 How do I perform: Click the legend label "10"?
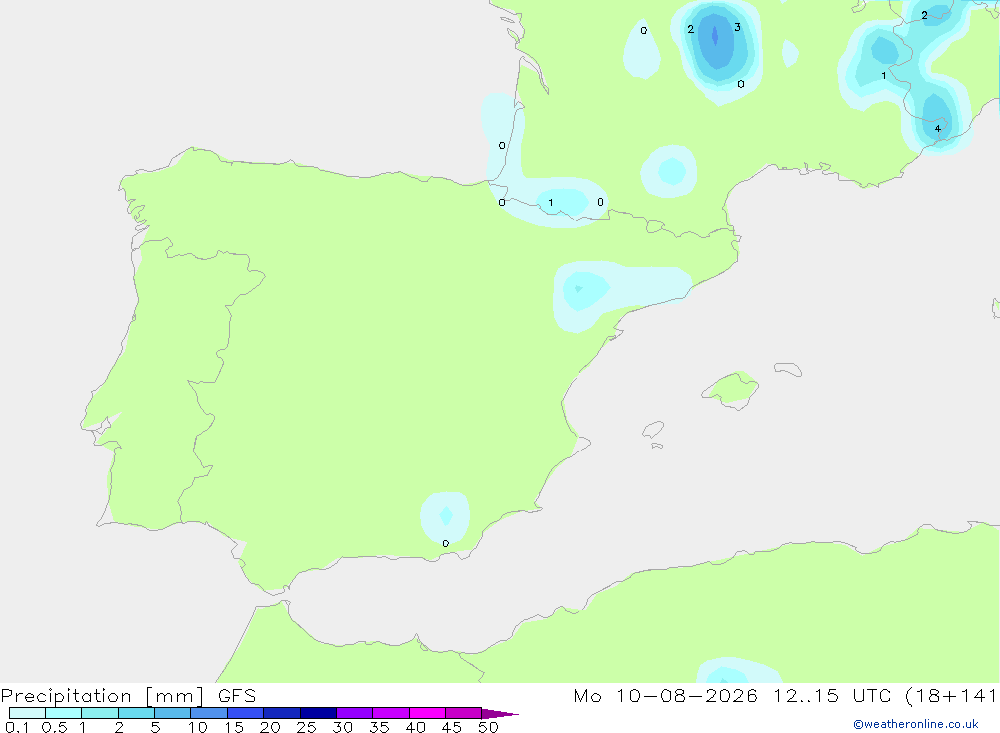click(198, 727)
